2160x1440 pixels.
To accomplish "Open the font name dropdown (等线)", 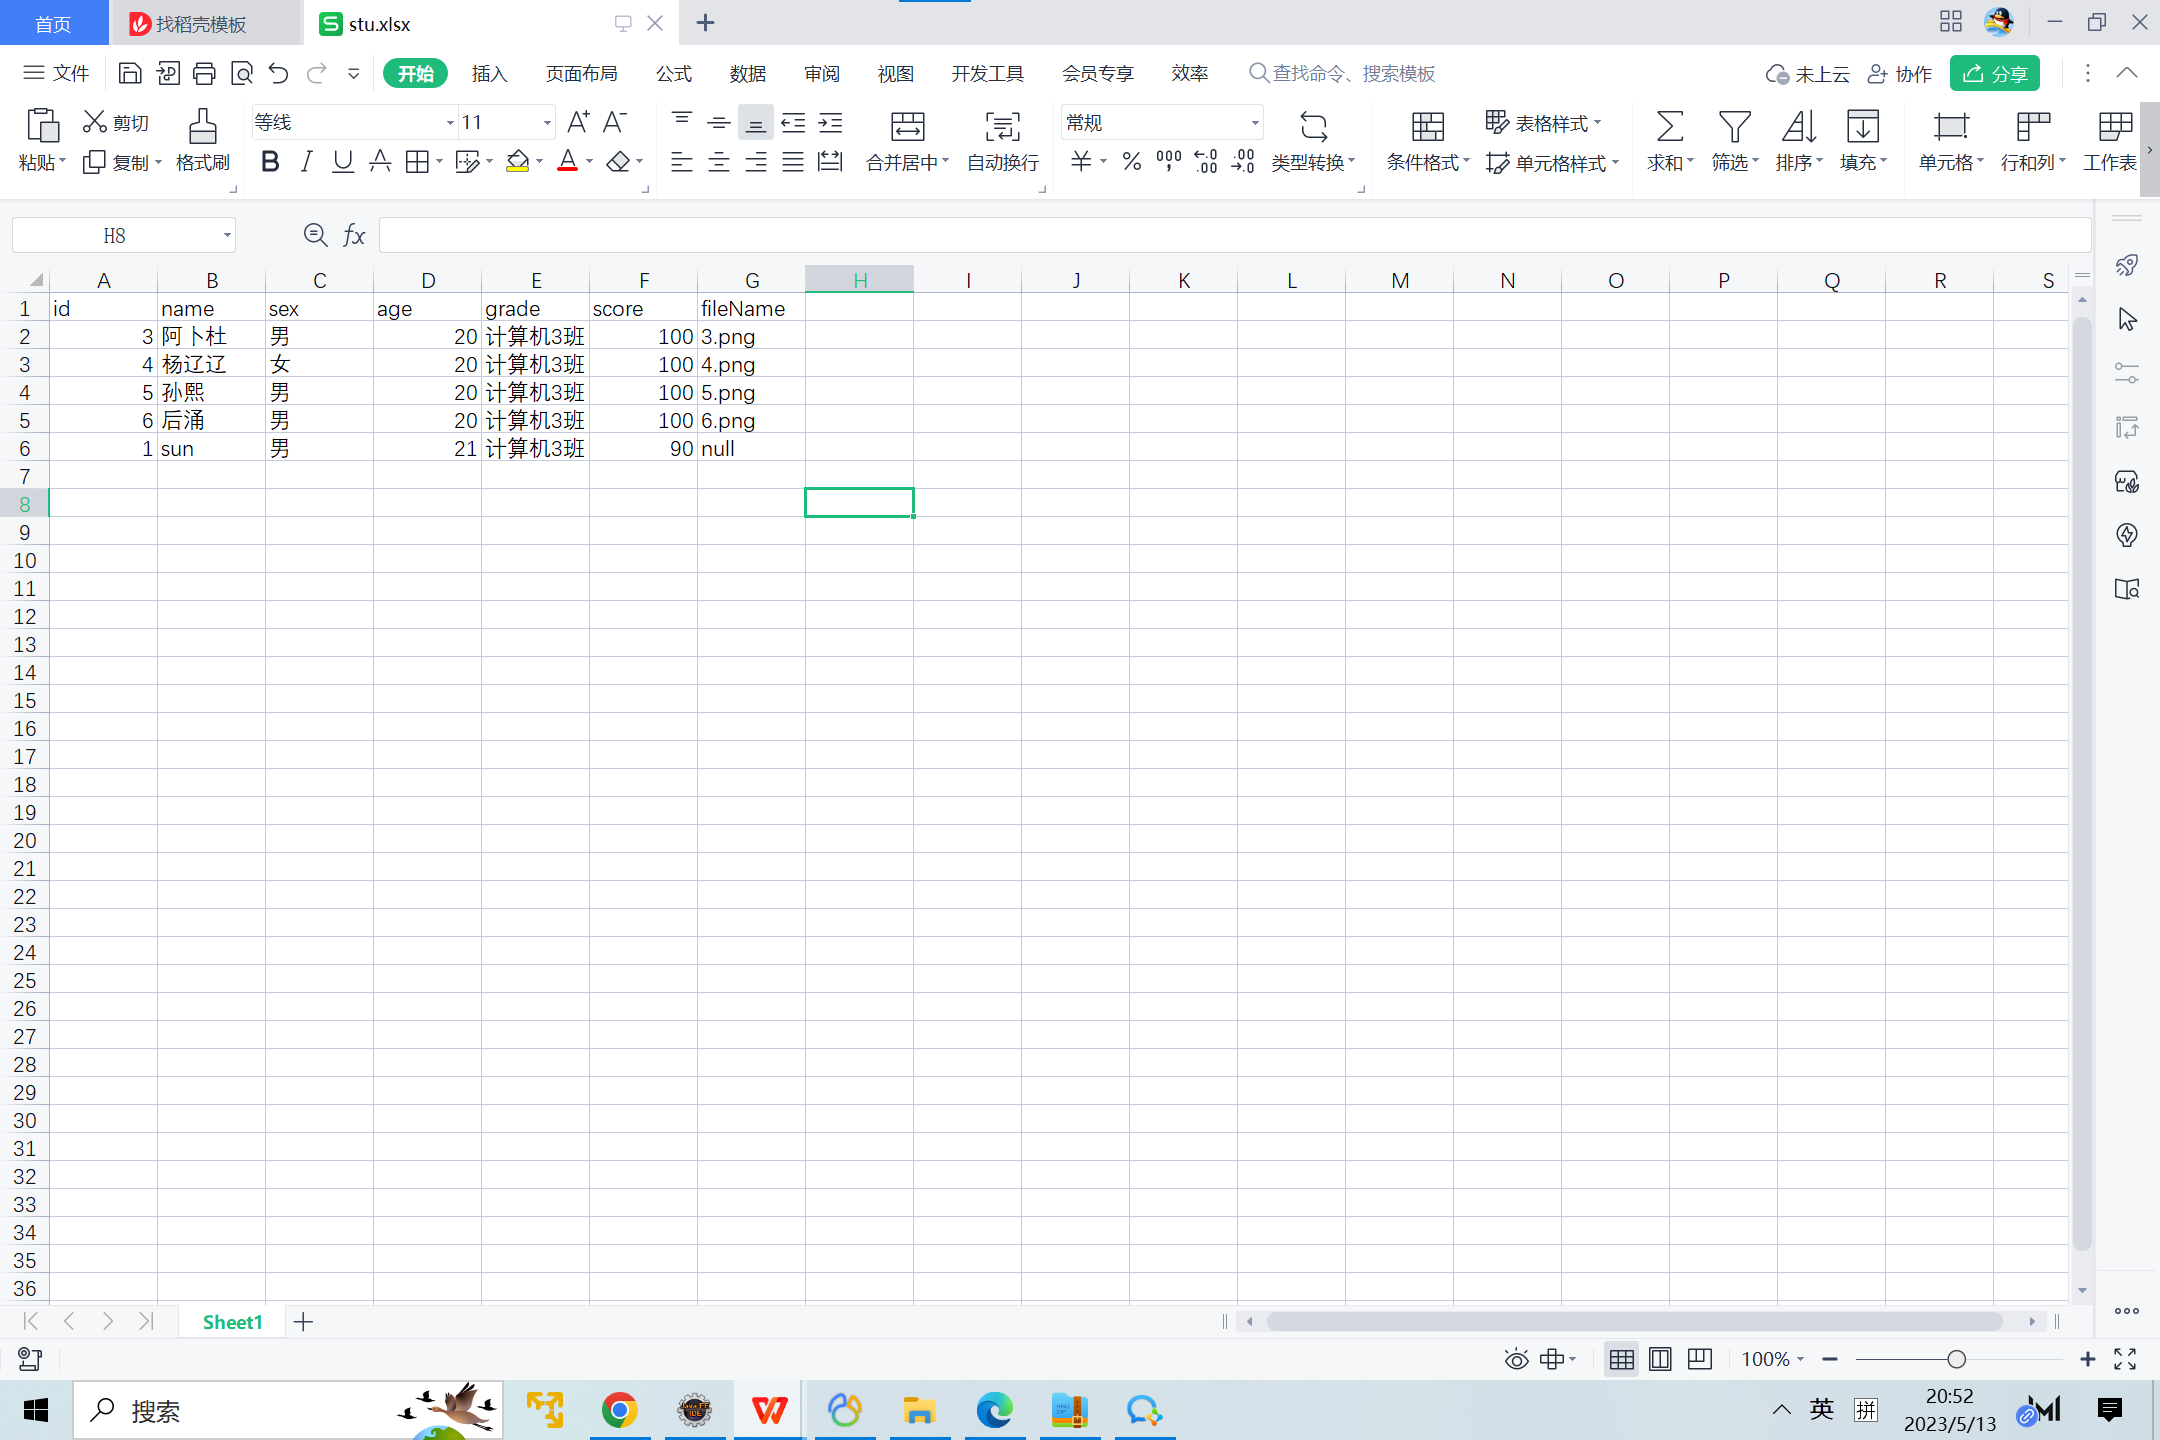I will coord(450,123).
